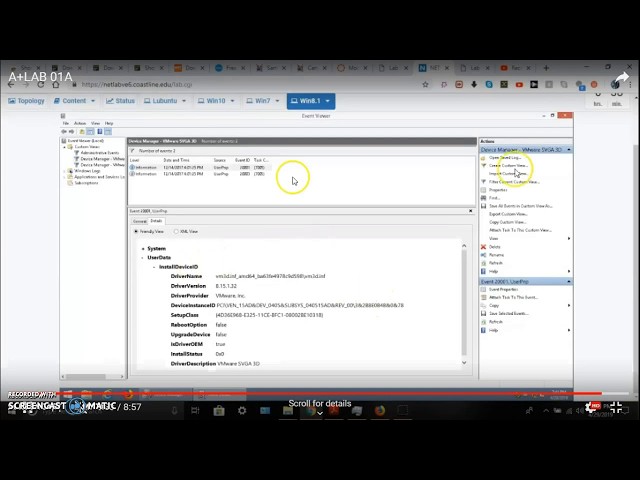
Task: Open a new browser tab
Action: click(546, 68)
